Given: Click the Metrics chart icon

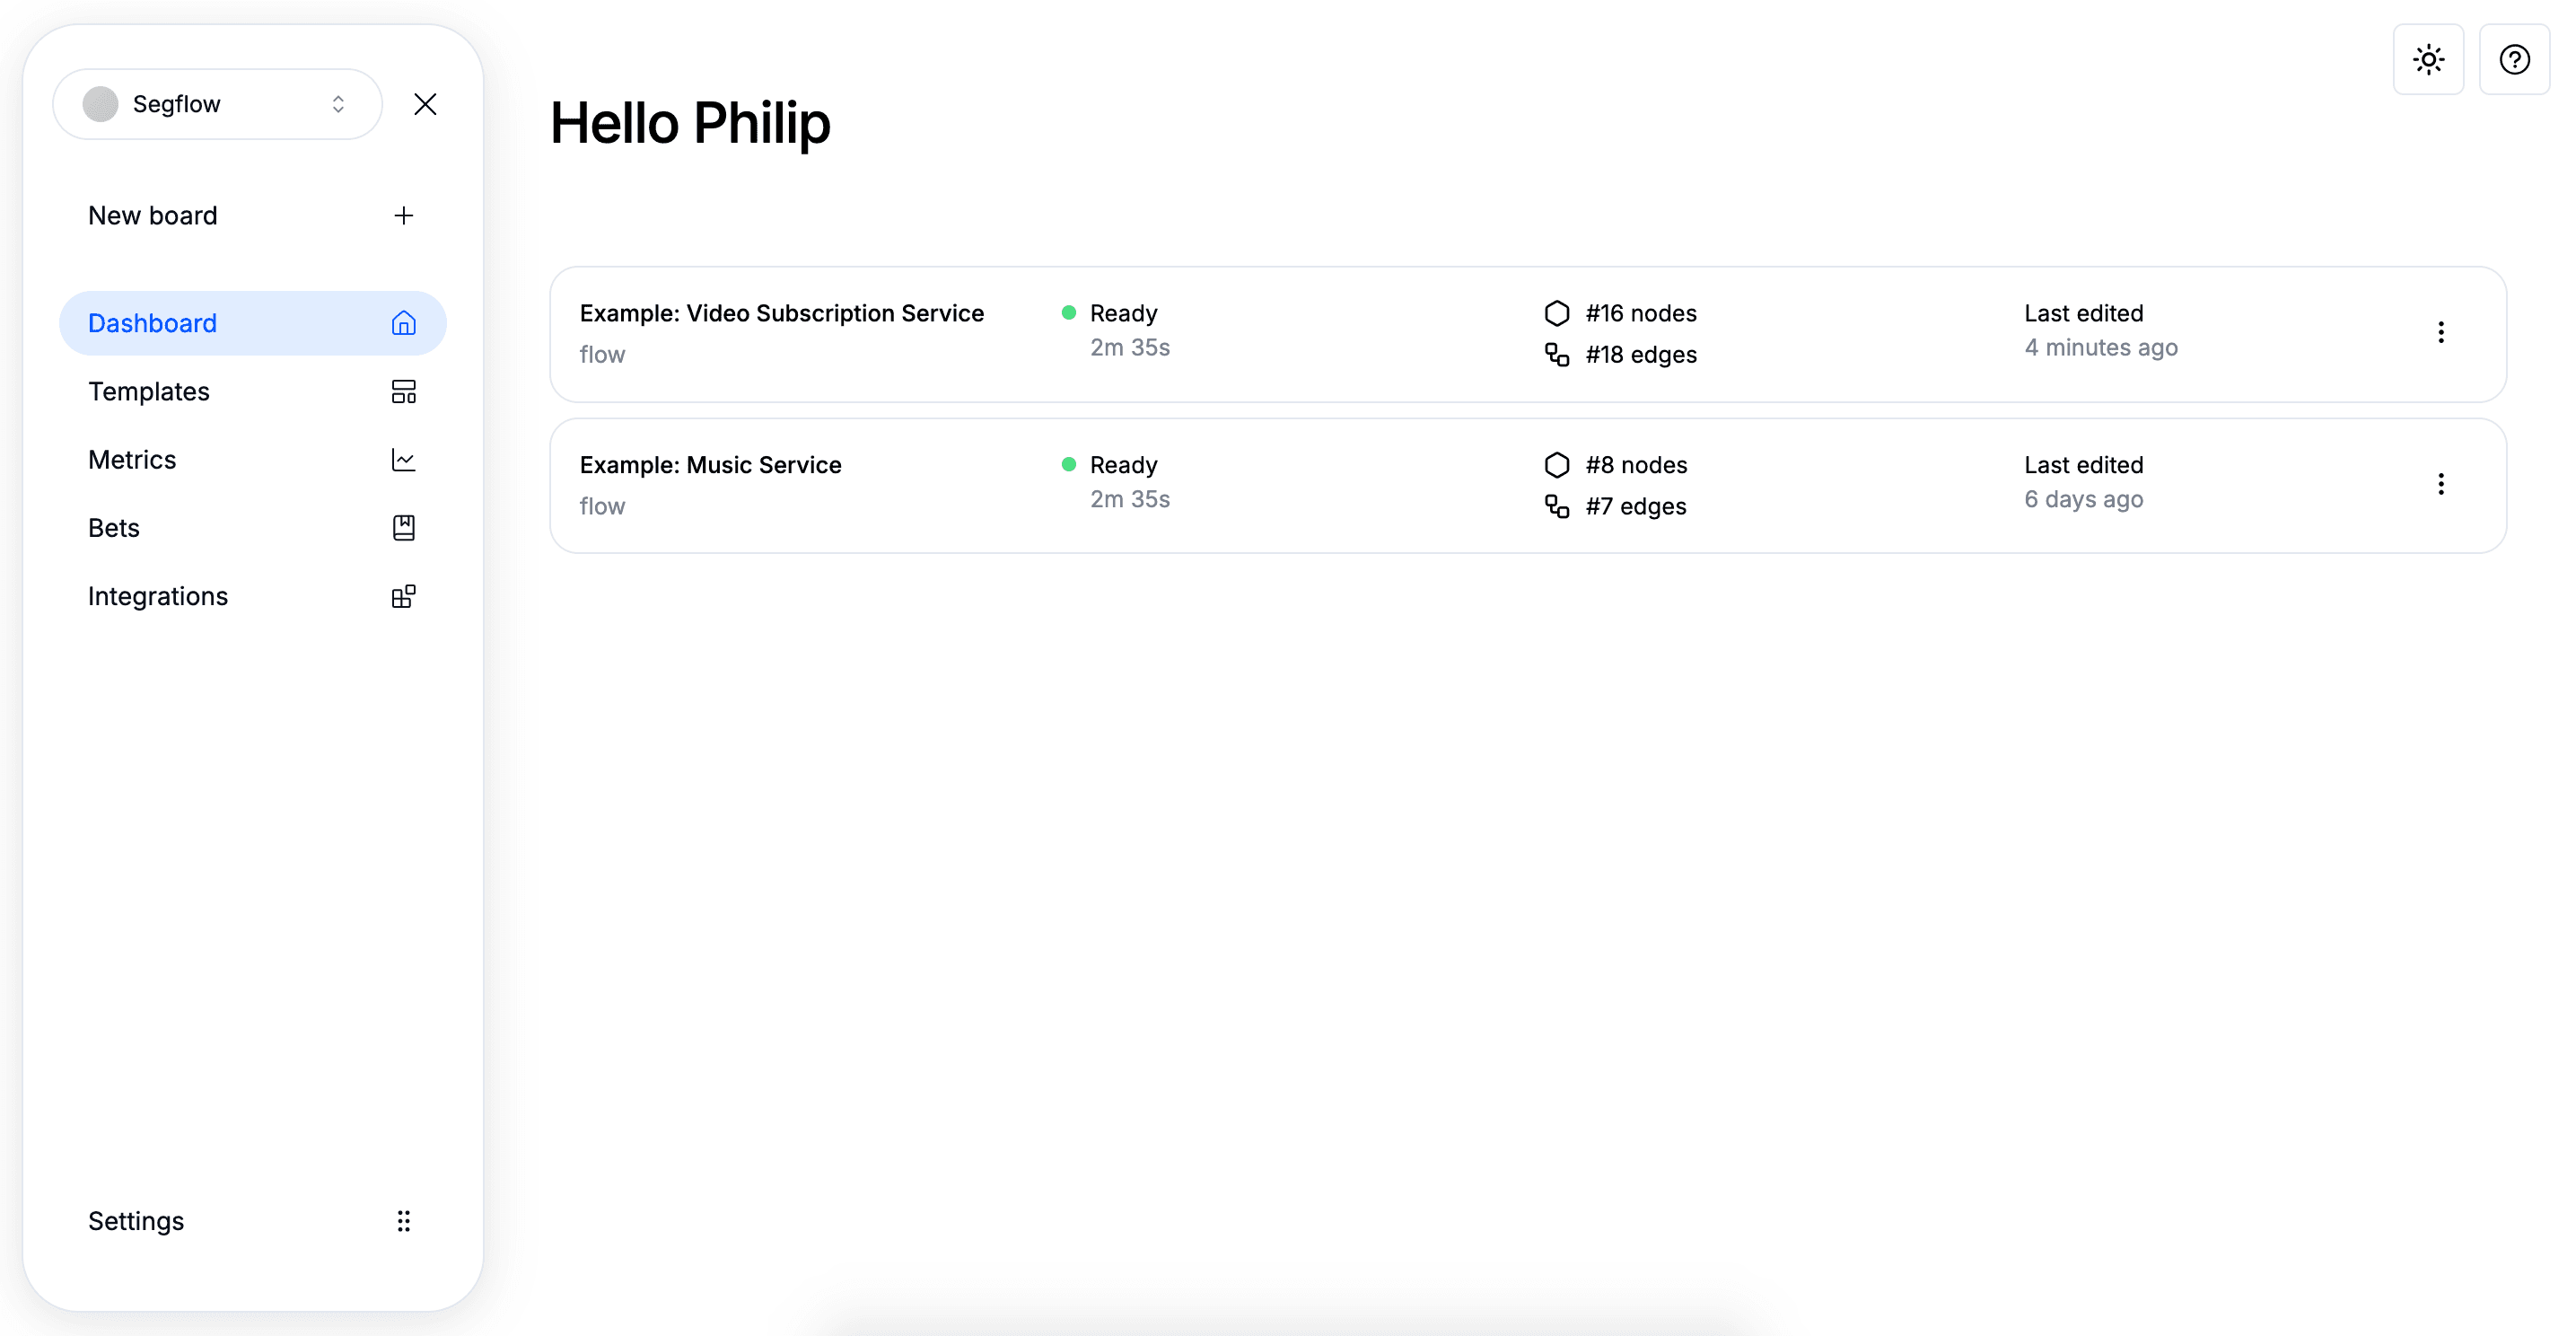Looking at the screenshot, I should 404,460.
